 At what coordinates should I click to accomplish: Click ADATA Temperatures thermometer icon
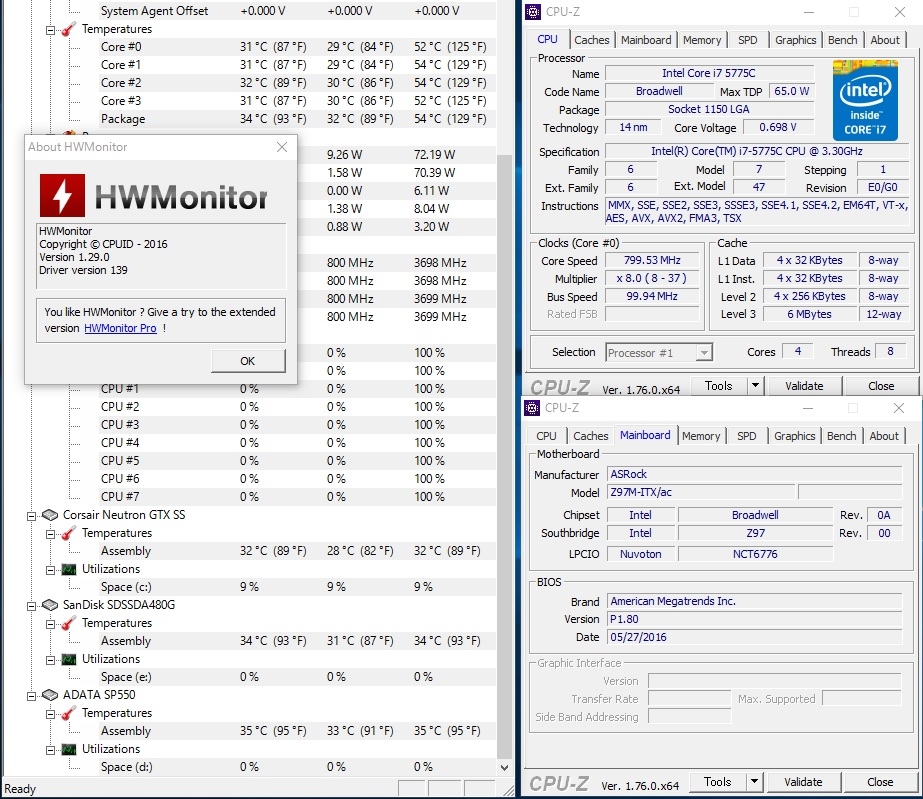(x=69, y=713)
